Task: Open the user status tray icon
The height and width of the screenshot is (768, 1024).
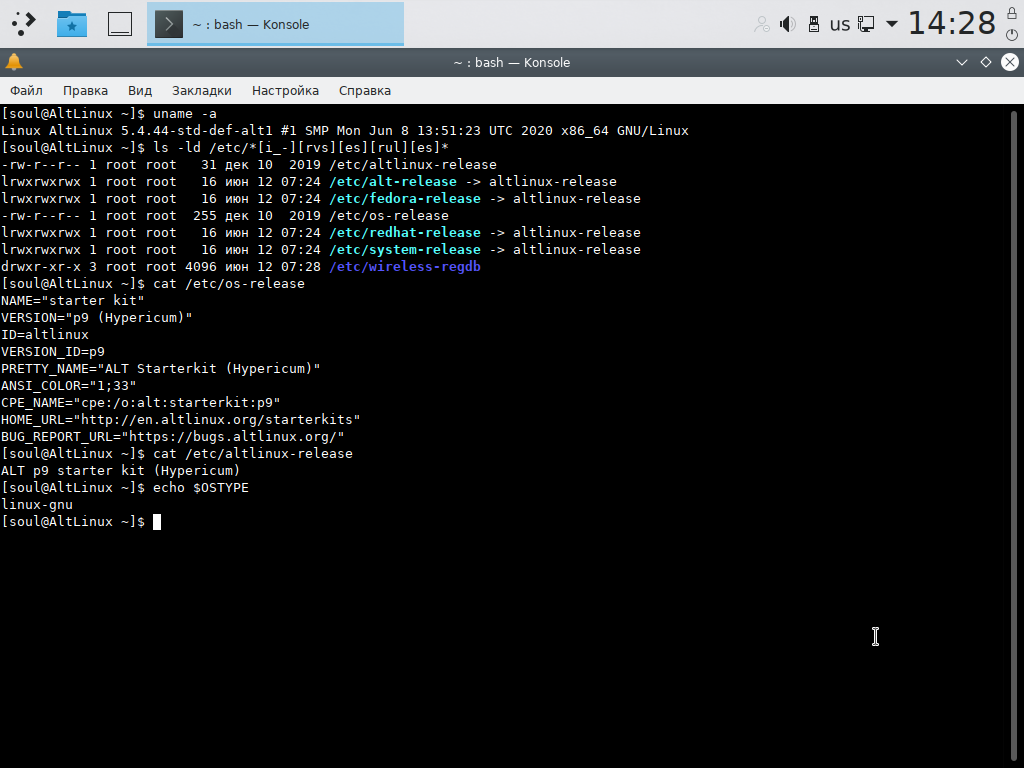Action: point(761,24)
